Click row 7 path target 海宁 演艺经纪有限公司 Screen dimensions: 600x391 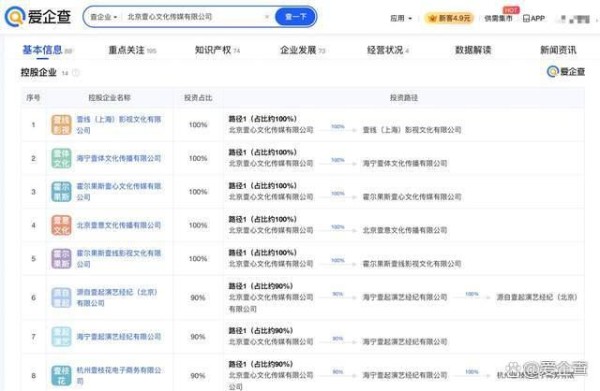[x=405, y=342]
